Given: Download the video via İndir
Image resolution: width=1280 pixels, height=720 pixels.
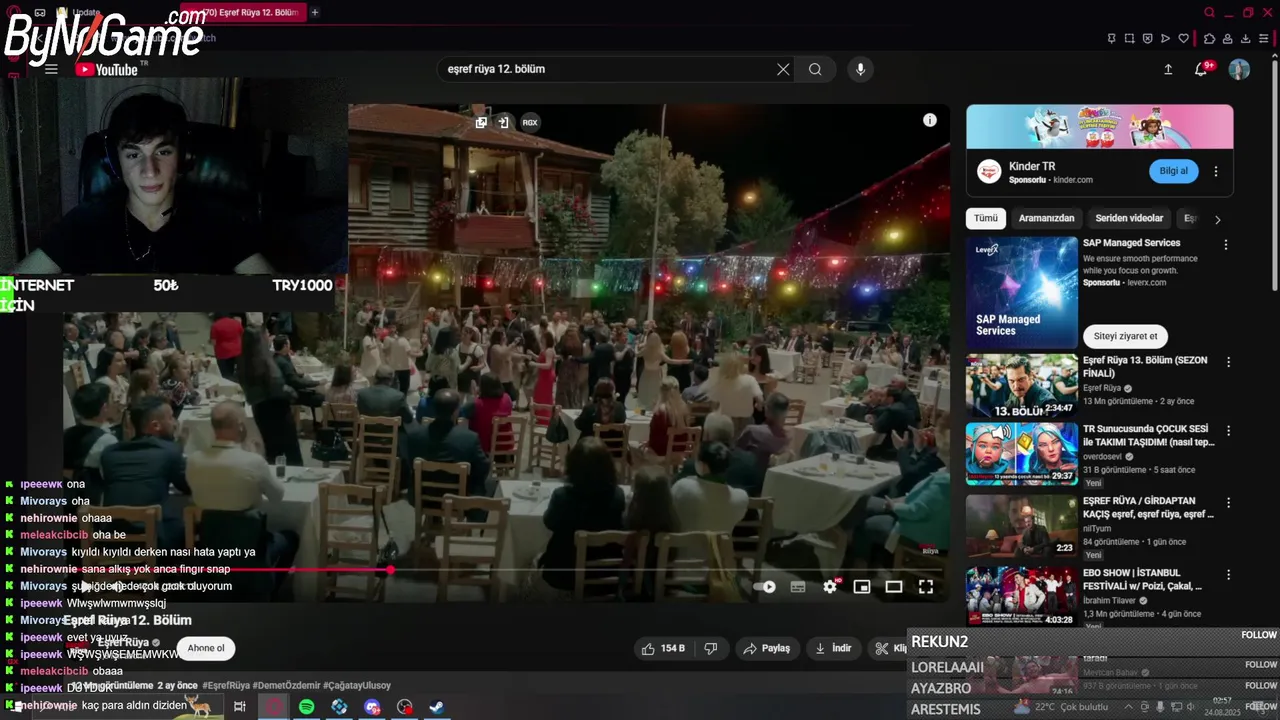Looking at the screenshot, I should click(833, 648).
